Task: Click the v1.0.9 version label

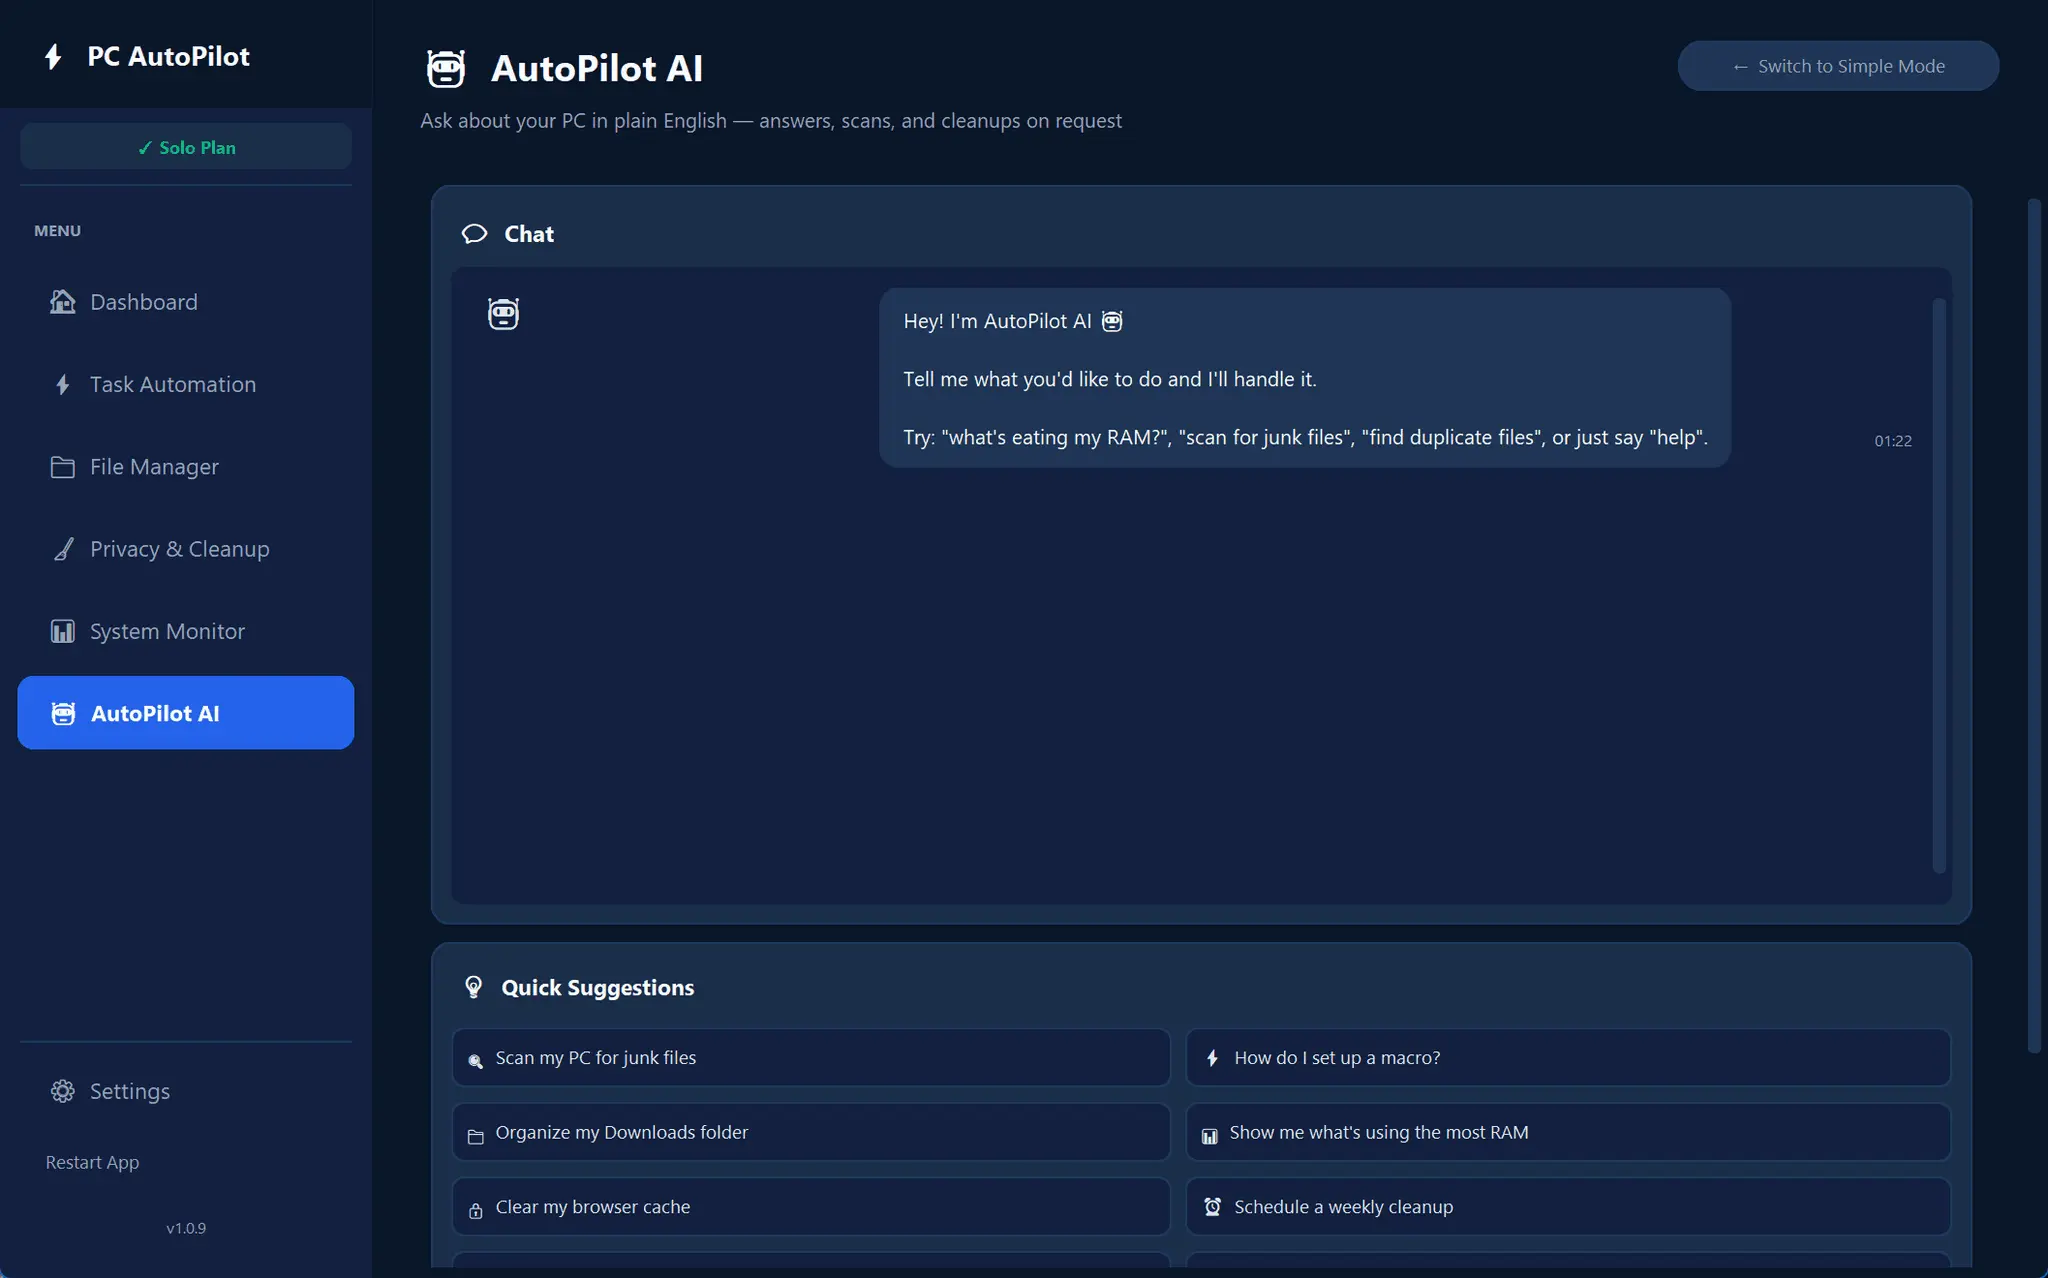Action: [x=186, y=1228]
